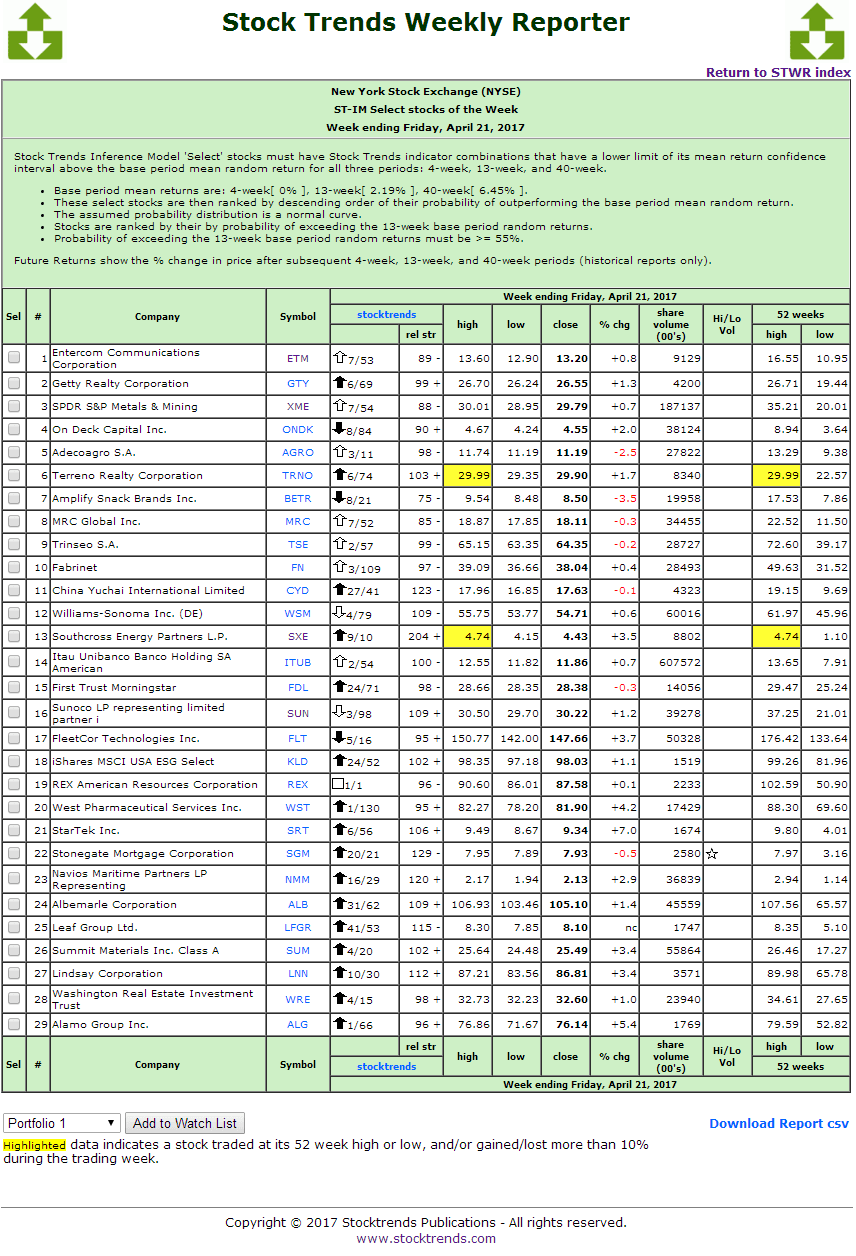Select the Getty Realty Corporation checkbox

[x=14, y=383]
